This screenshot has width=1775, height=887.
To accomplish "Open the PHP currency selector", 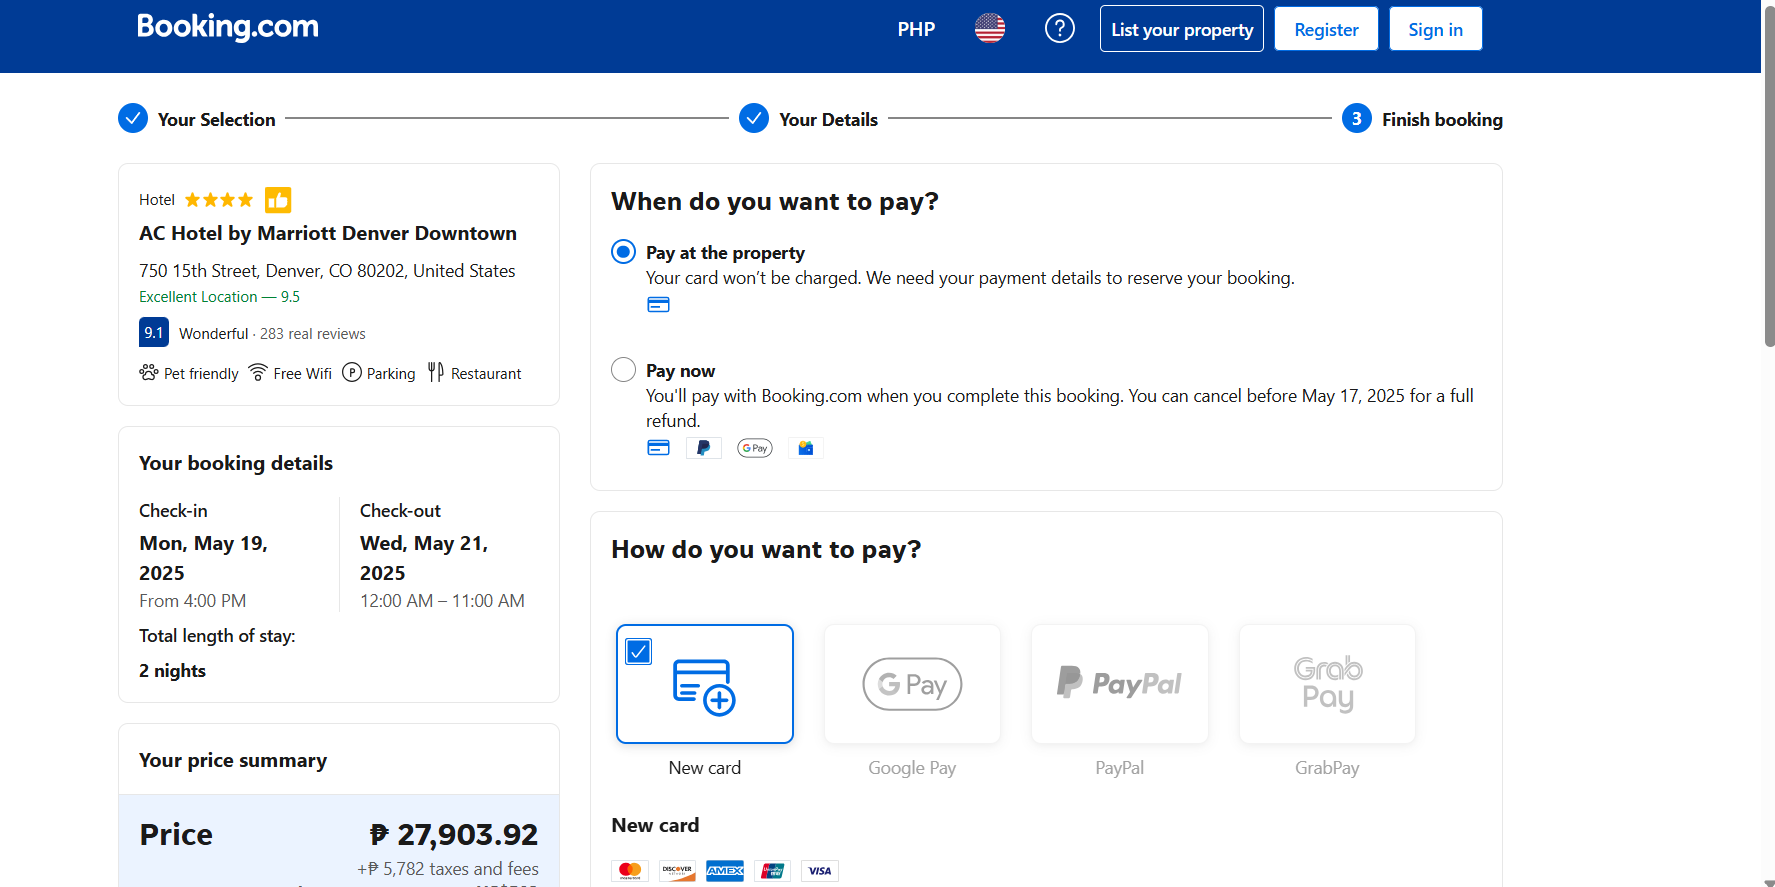I will 916,30.
